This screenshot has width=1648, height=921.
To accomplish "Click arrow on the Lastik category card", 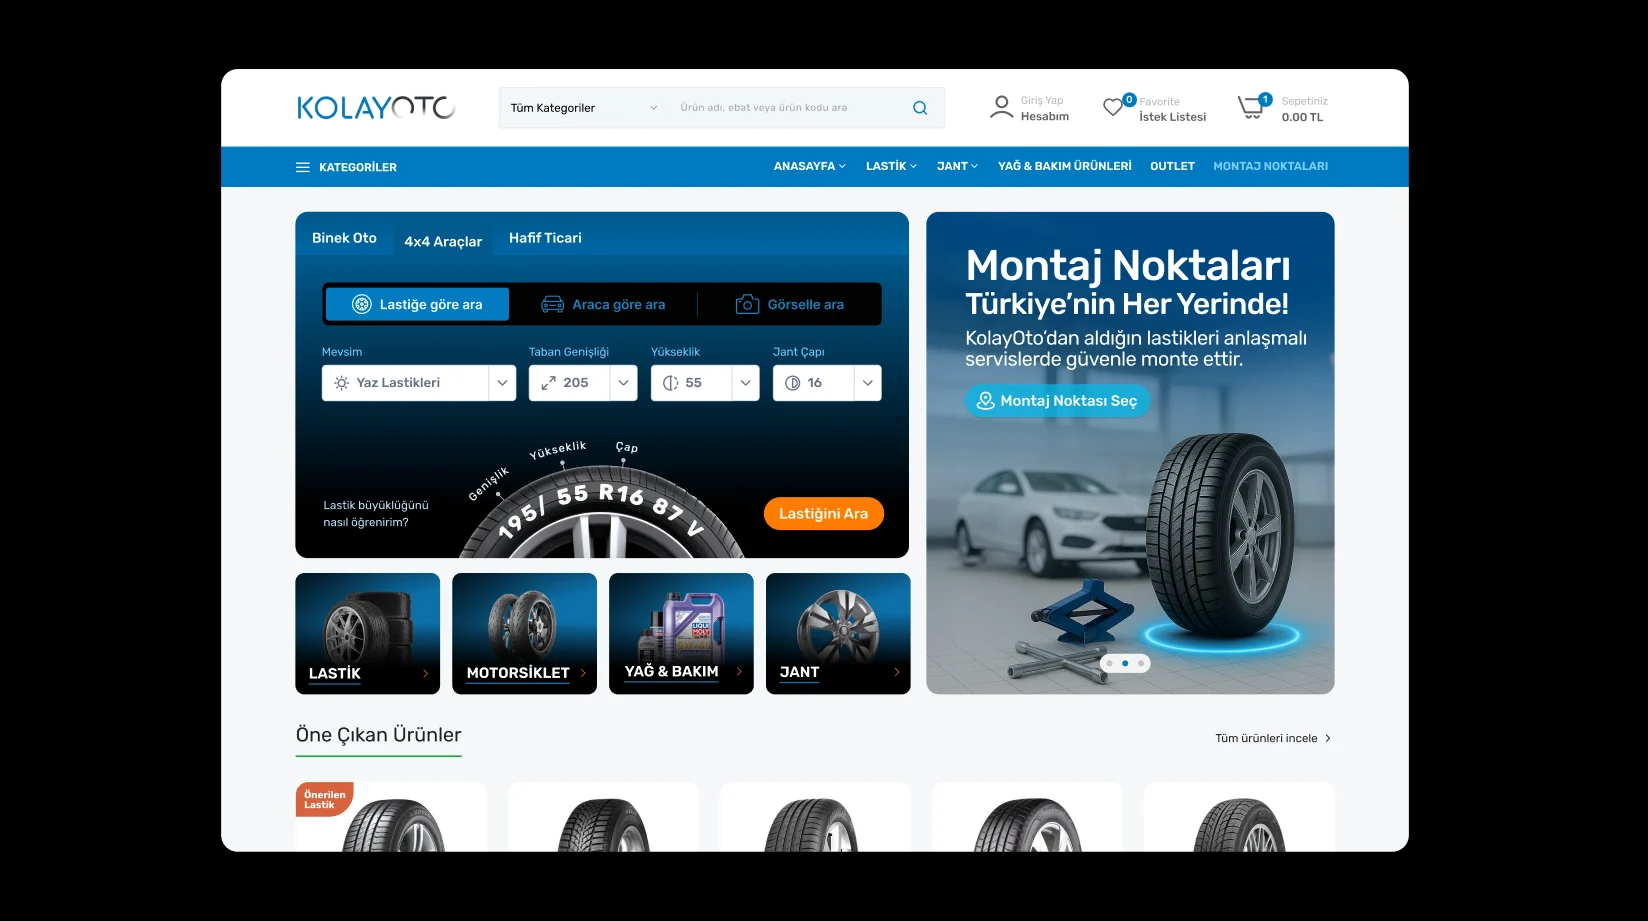I will 426,673.
